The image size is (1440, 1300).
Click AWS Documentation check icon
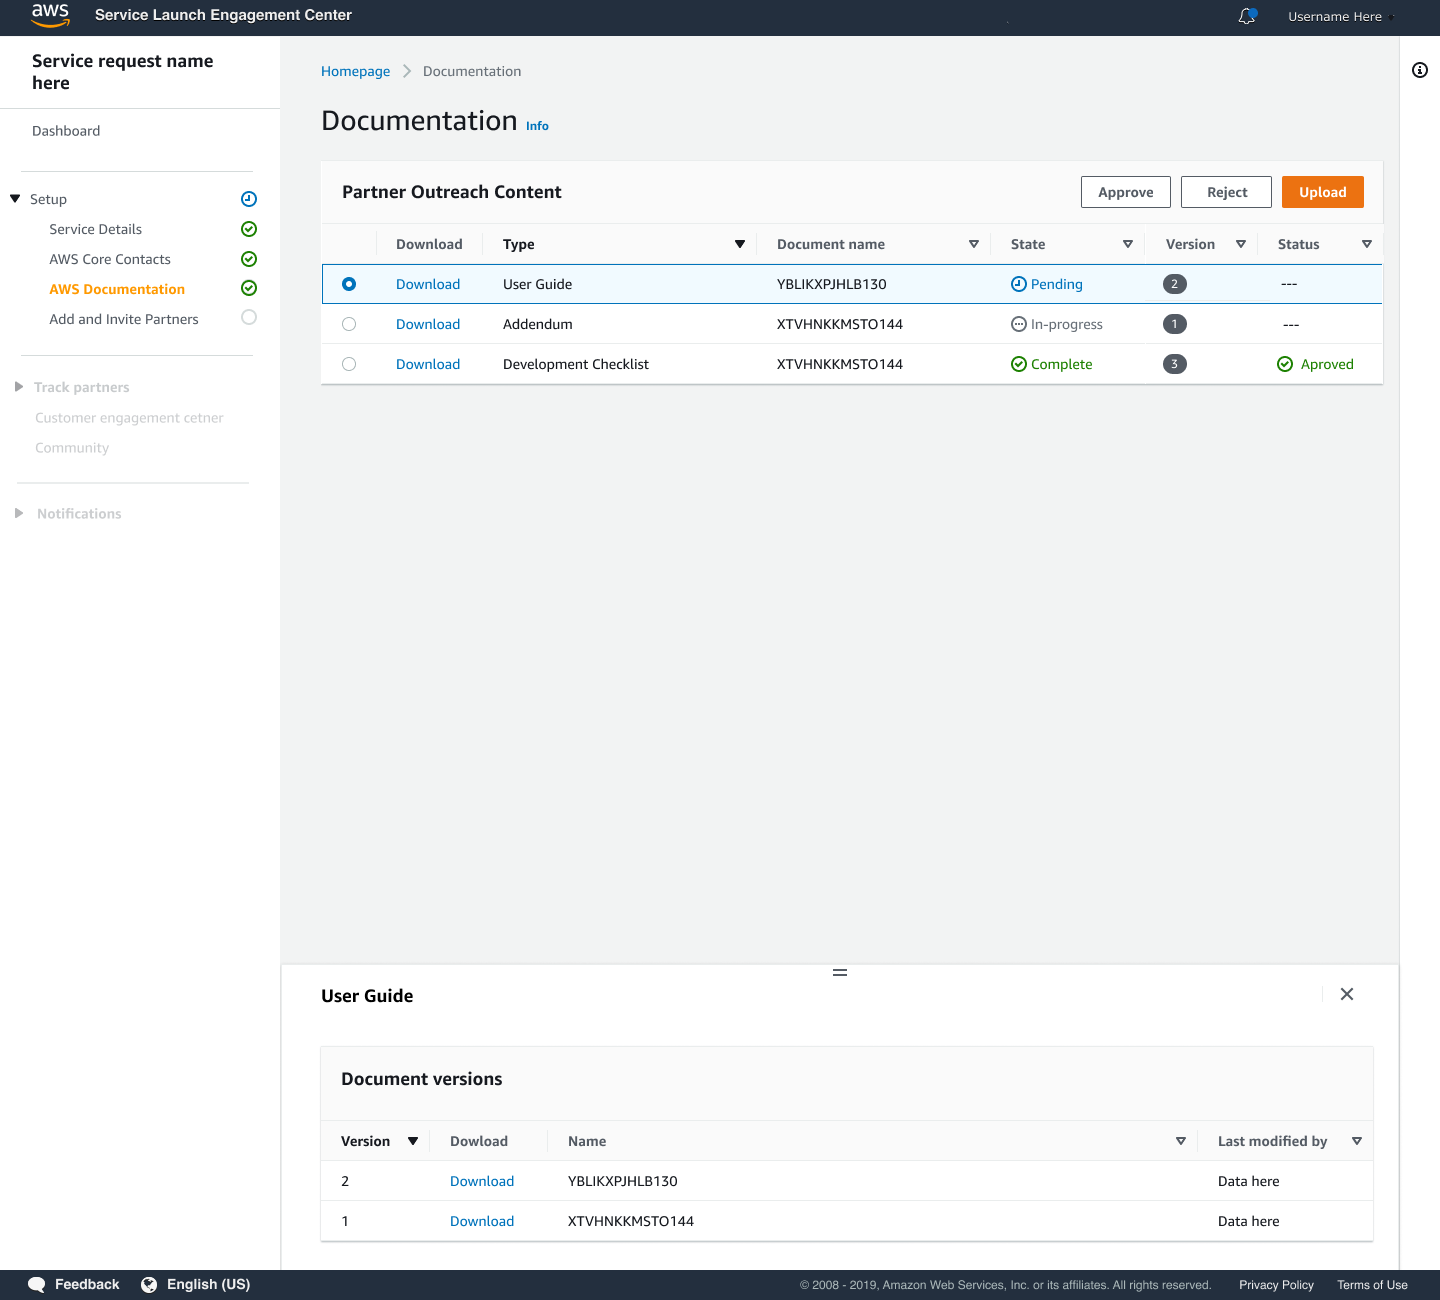(249, 288)
